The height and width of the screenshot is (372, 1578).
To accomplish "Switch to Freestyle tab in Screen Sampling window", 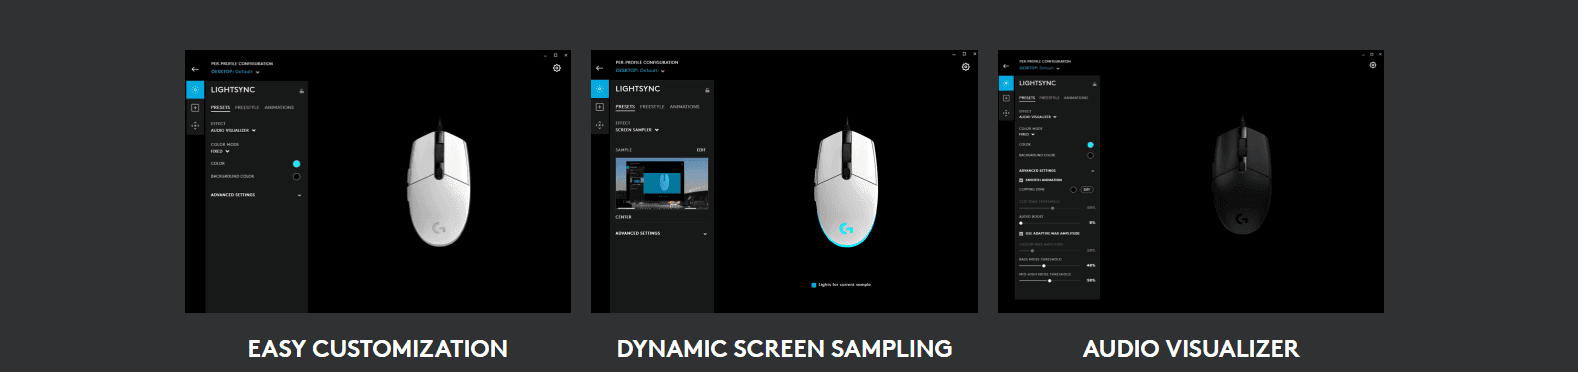I will tap(652, 106).
